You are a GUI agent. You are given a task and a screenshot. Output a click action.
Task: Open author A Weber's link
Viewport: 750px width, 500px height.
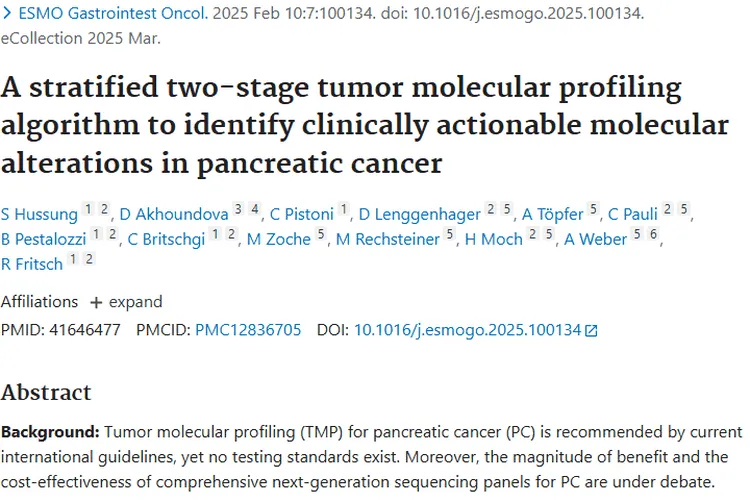tap(596, 239)
